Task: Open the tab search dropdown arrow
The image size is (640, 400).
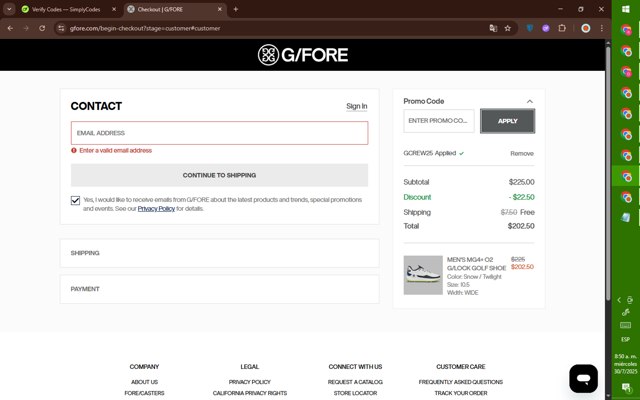Action: (9, 9)
